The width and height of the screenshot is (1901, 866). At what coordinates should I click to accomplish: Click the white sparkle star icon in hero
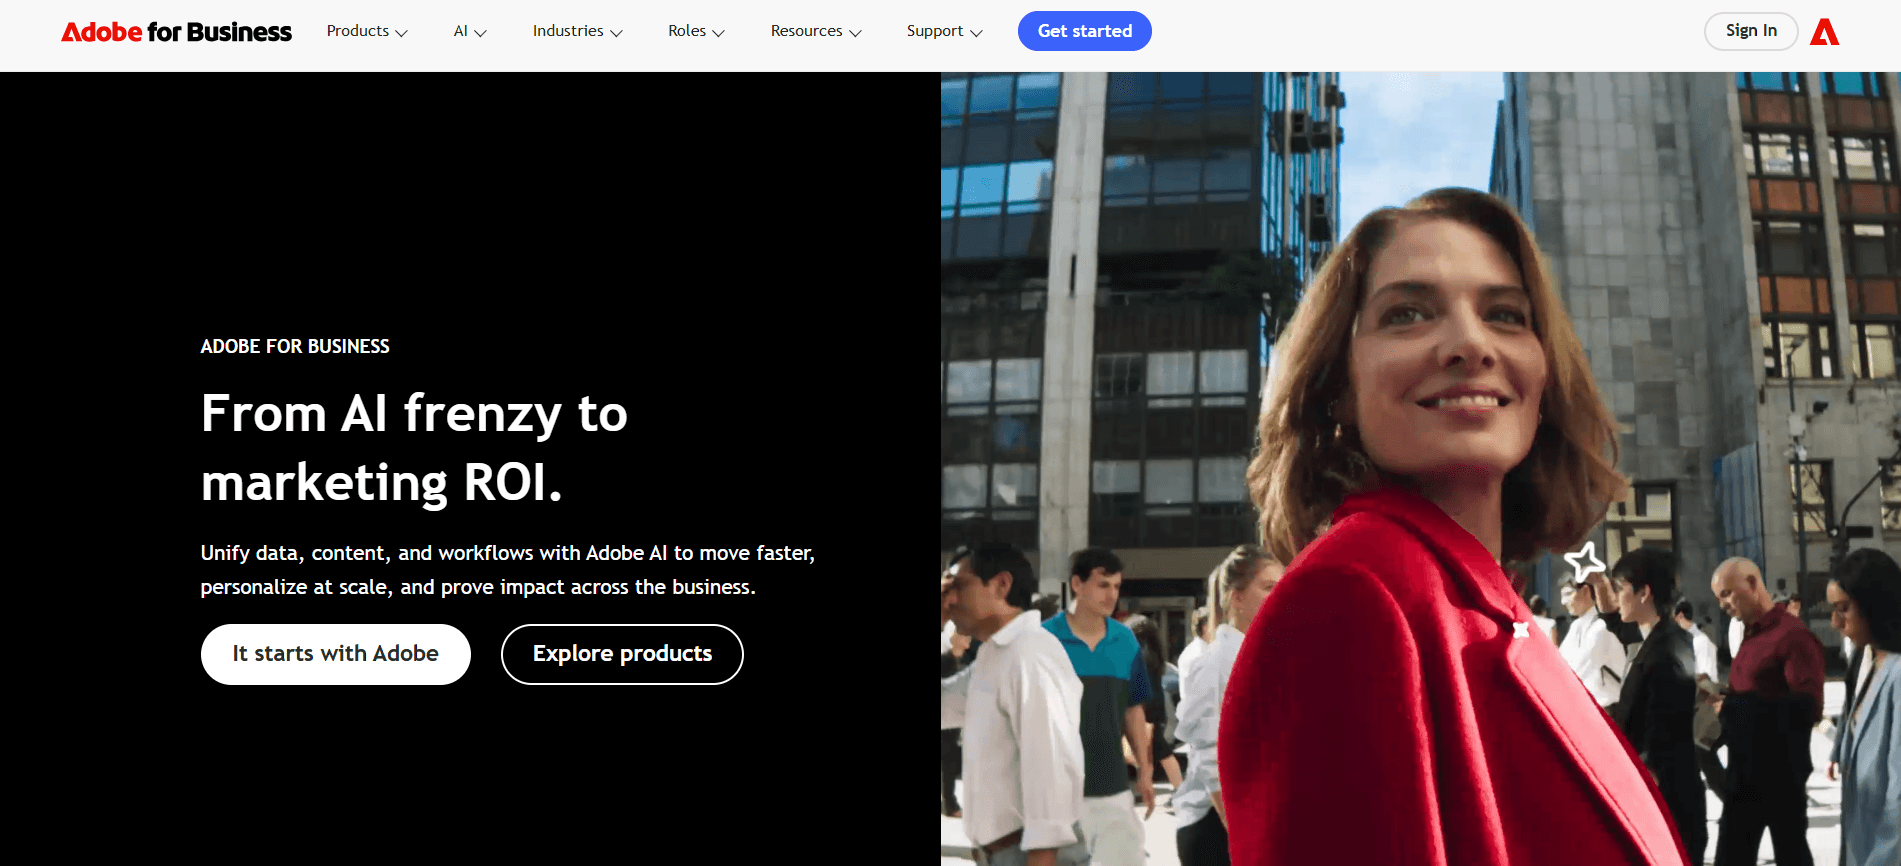click(1585, 560)
